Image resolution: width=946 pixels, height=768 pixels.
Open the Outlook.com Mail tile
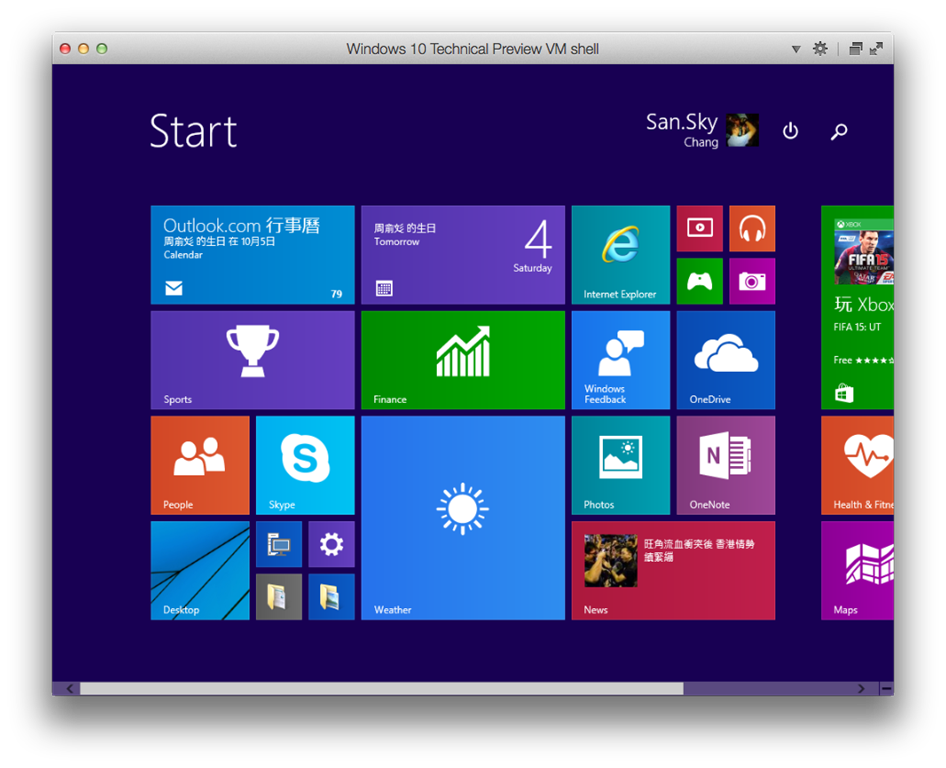(x=252, y=255)
